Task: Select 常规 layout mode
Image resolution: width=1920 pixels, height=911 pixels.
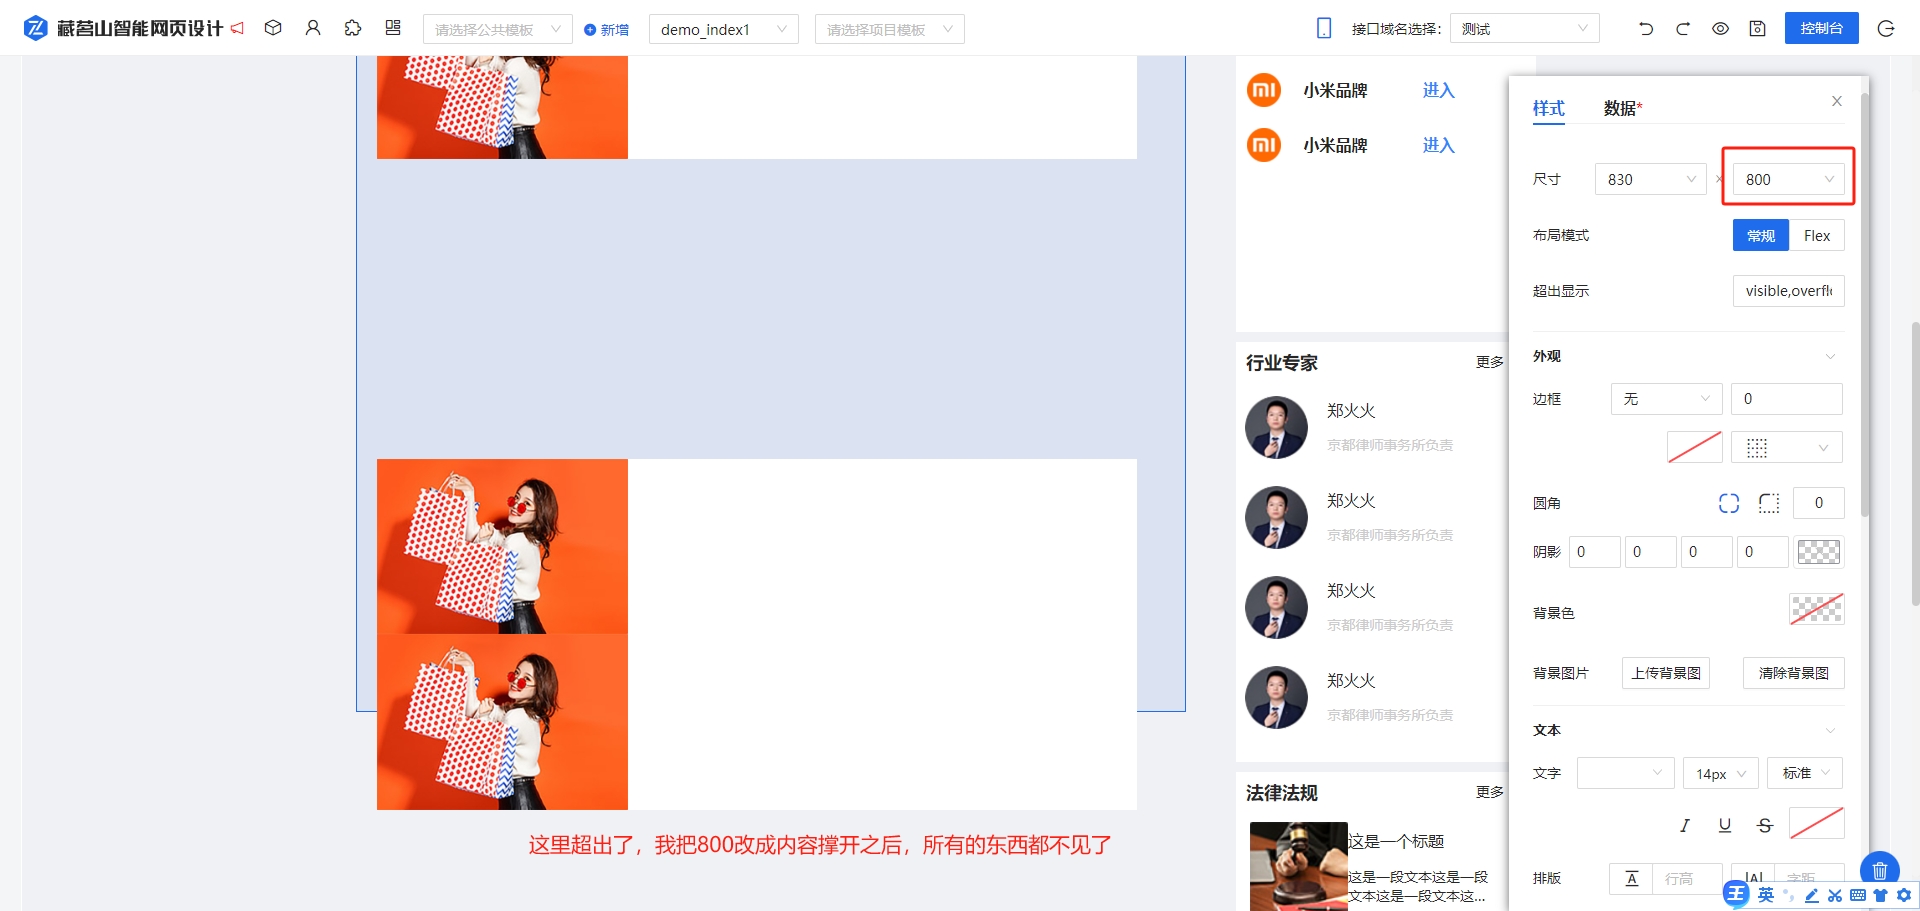Action: click(x=1761, y=236)
